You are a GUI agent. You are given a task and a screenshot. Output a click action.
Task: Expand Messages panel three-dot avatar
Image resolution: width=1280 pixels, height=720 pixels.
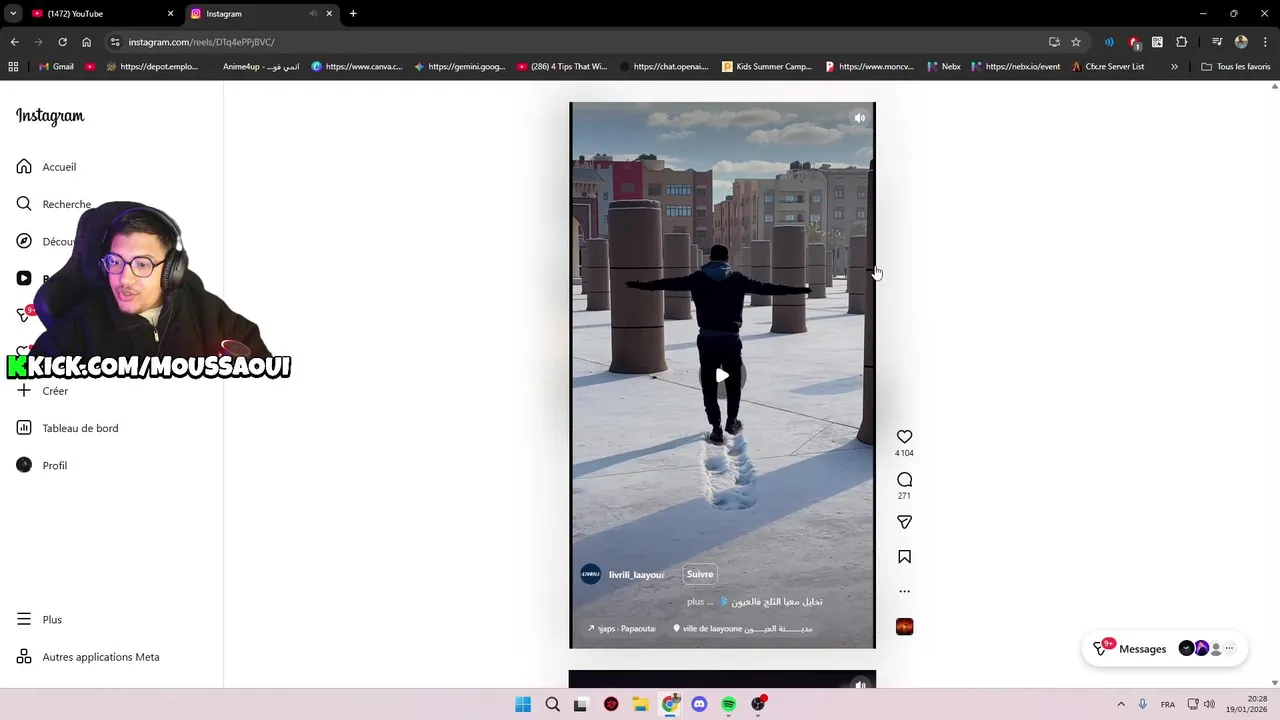1229,649
